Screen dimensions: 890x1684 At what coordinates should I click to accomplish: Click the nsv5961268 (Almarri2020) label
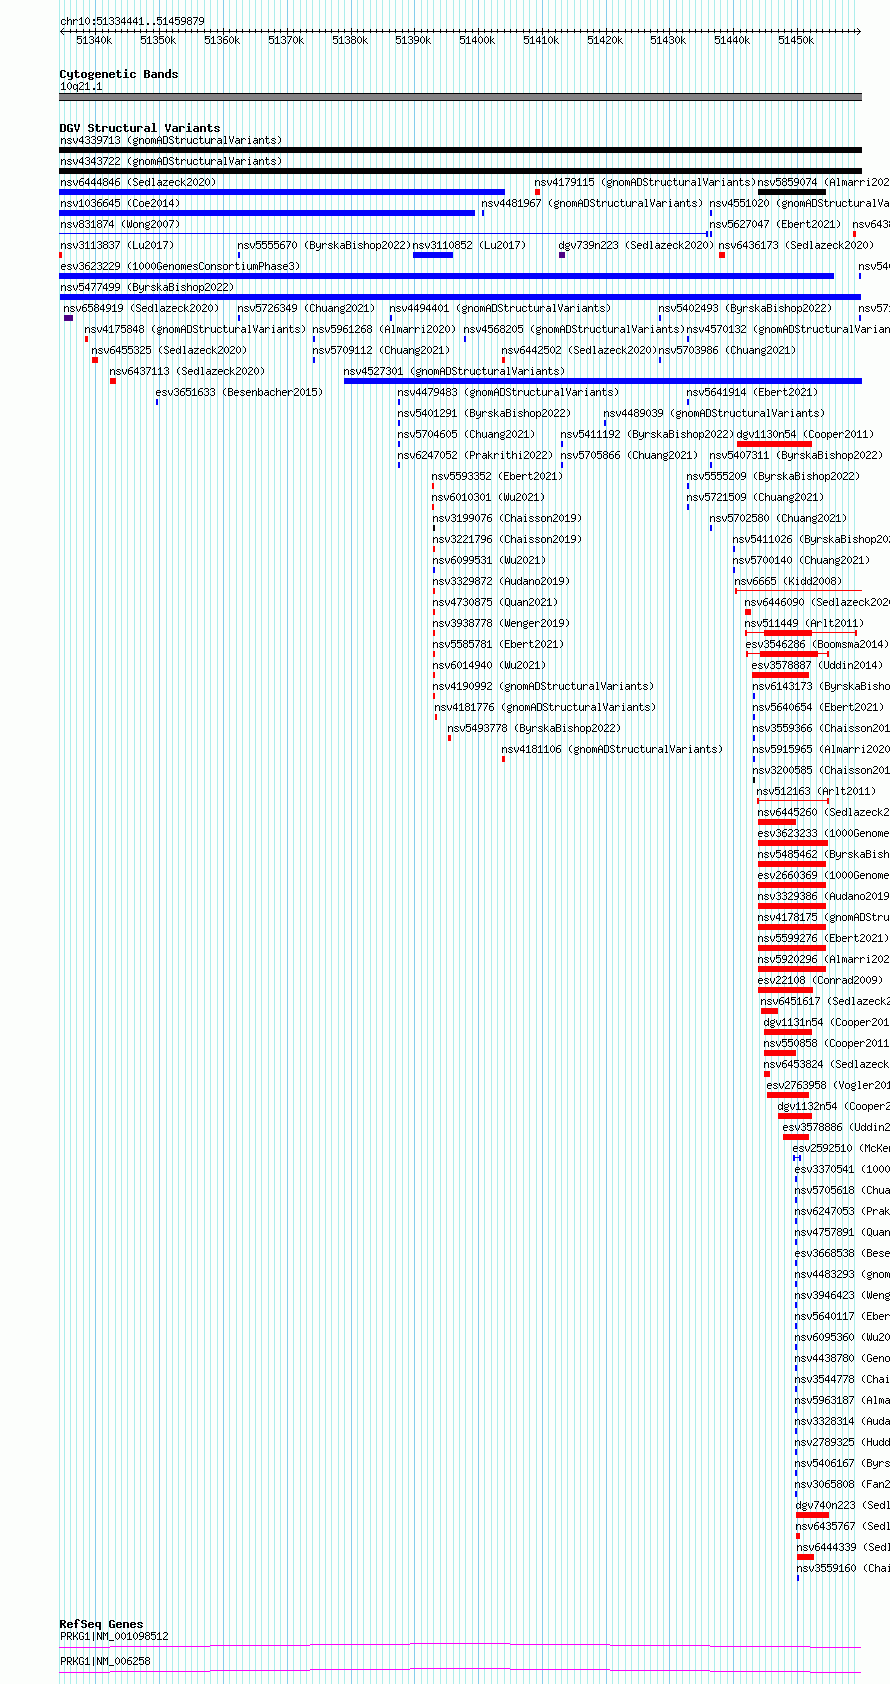[384, 329]
